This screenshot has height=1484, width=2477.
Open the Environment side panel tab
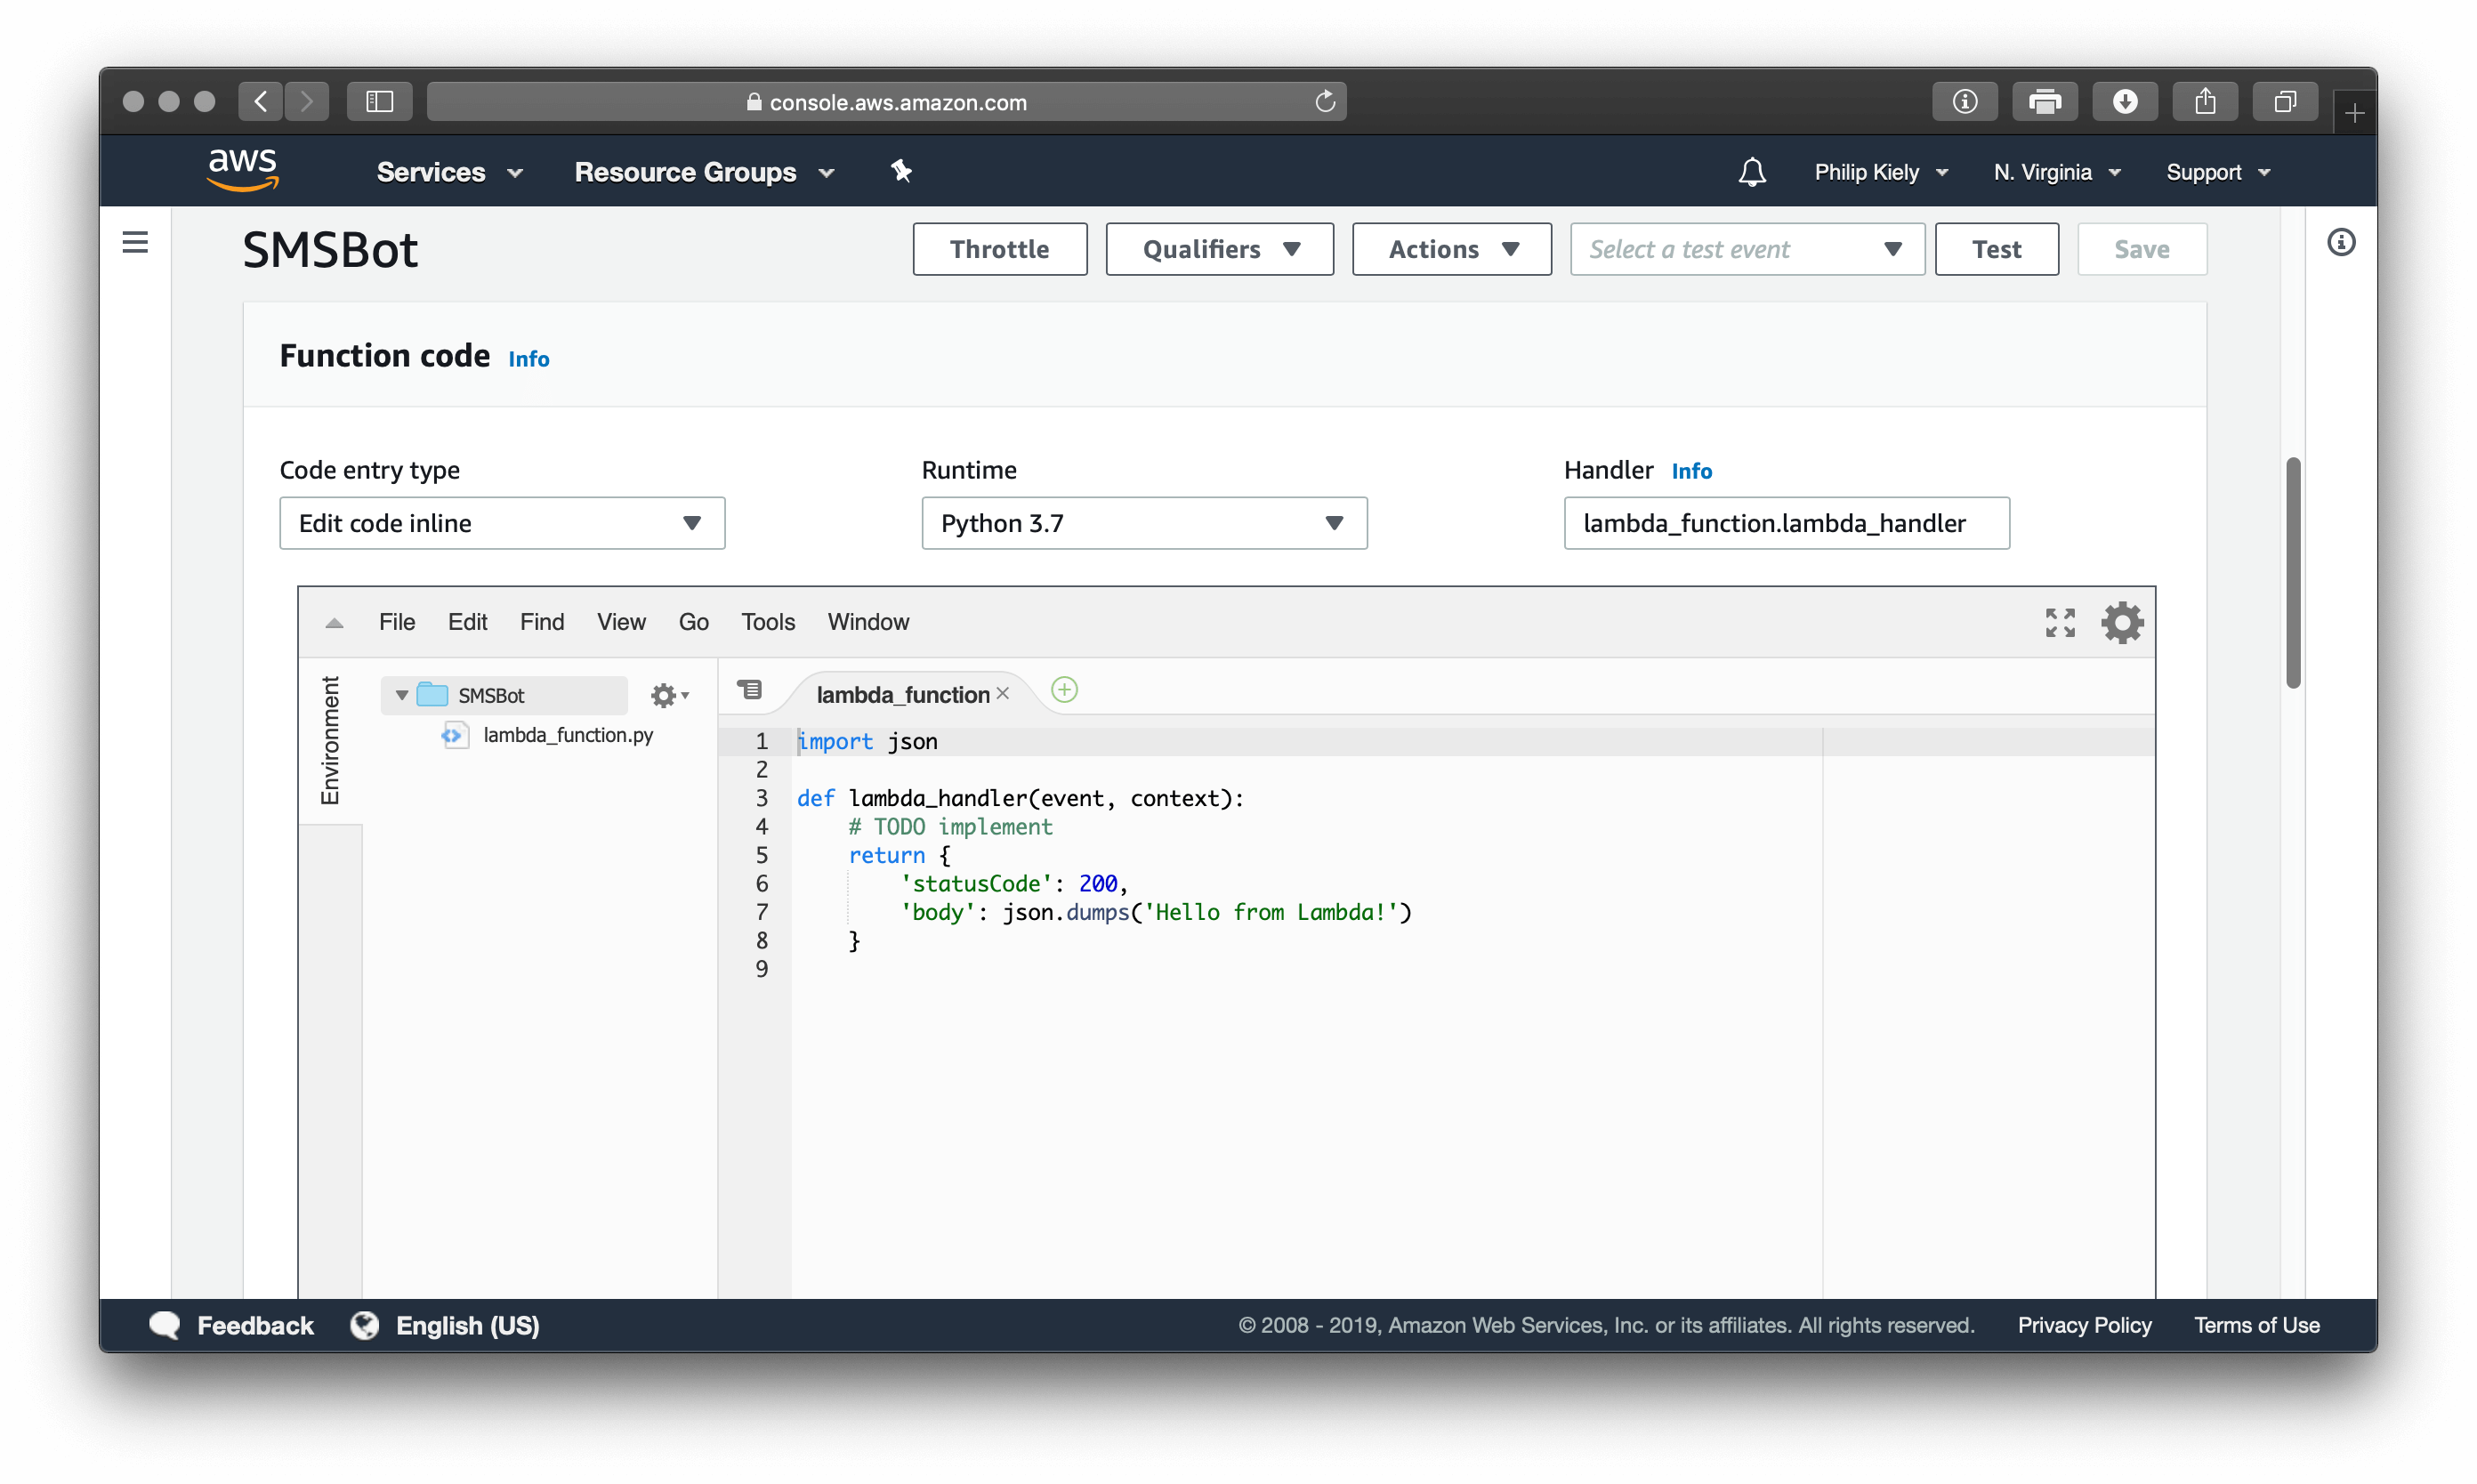(330, 740)
